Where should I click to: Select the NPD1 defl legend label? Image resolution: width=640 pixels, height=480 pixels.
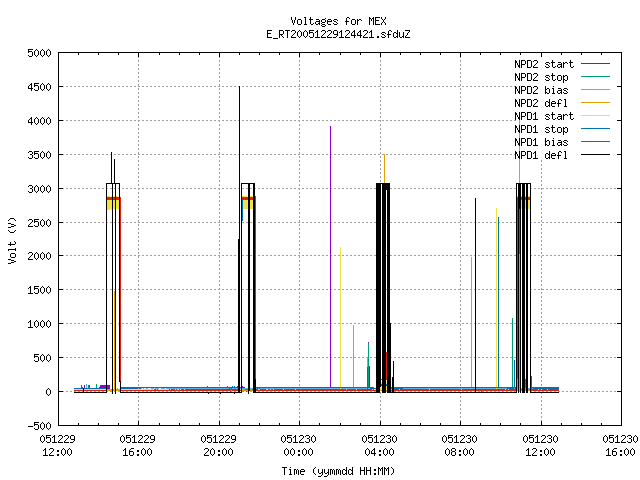point(541,156)
